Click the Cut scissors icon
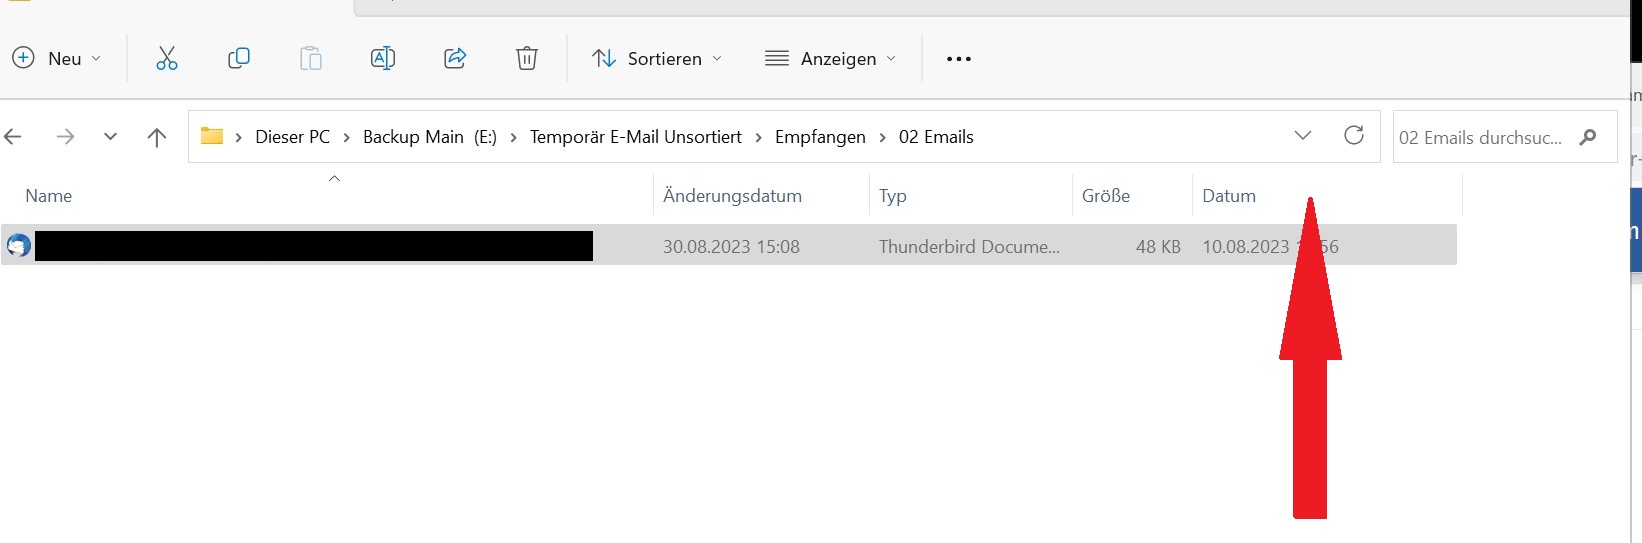The width and height of the screenshot is (1642, 543). pos(167,58)
